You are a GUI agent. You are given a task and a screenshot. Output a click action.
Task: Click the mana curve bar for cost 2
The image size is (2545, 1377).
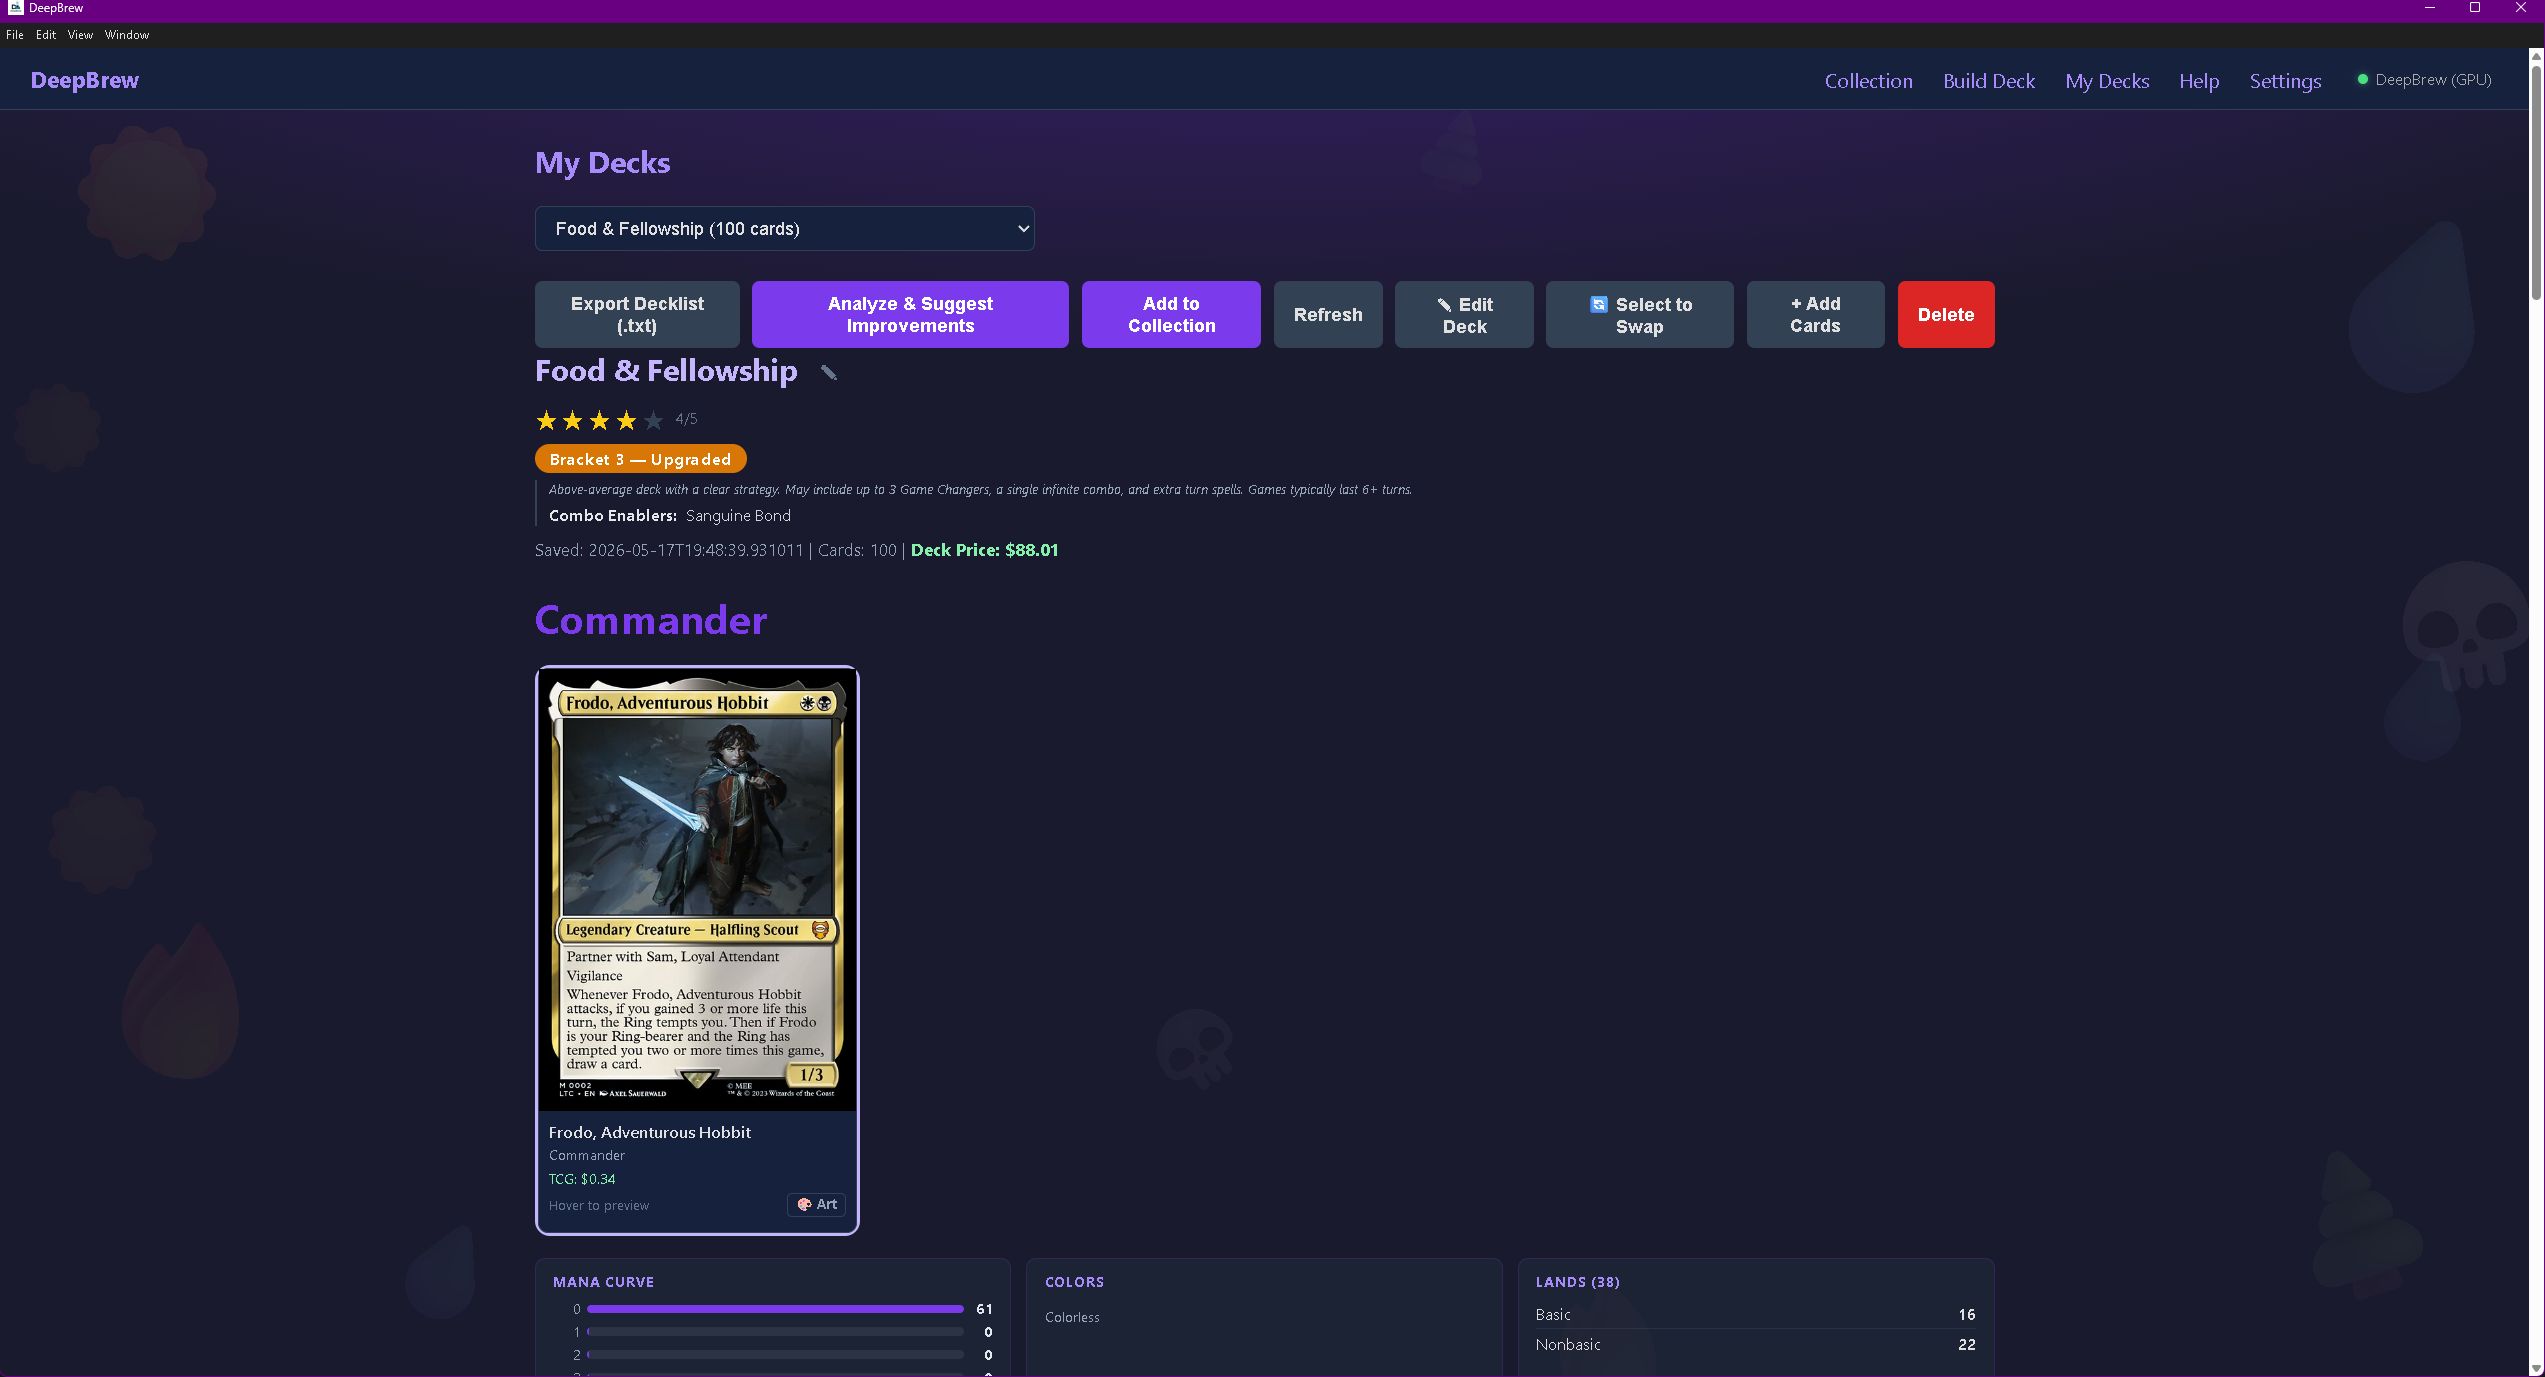(775, 1355)
